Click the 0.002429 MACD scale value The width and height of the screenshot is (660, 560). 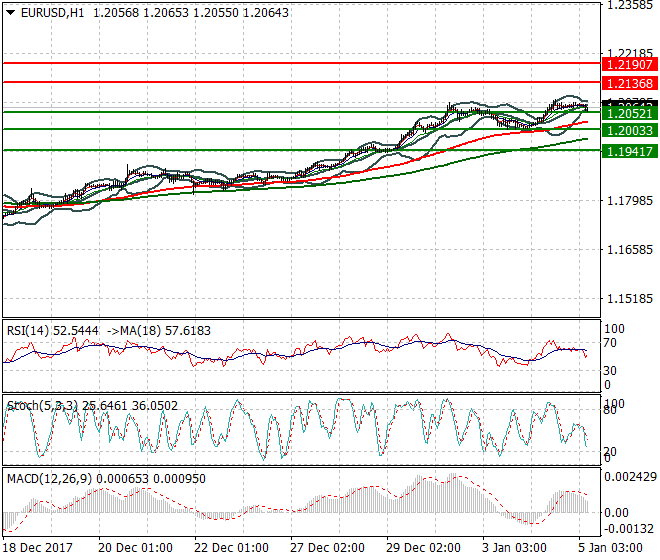631,477
